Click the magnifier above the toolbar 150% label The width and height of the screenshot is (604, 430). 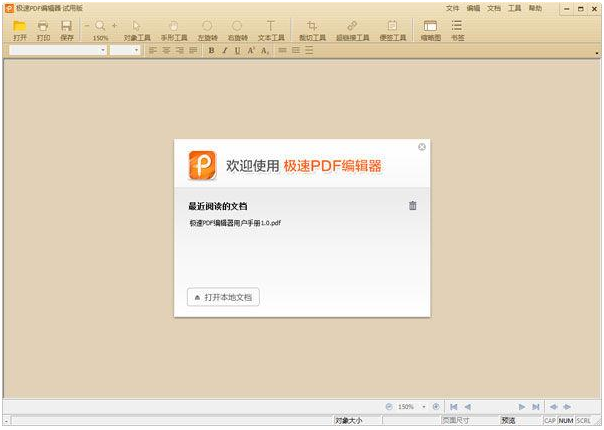tap(100, 26)
